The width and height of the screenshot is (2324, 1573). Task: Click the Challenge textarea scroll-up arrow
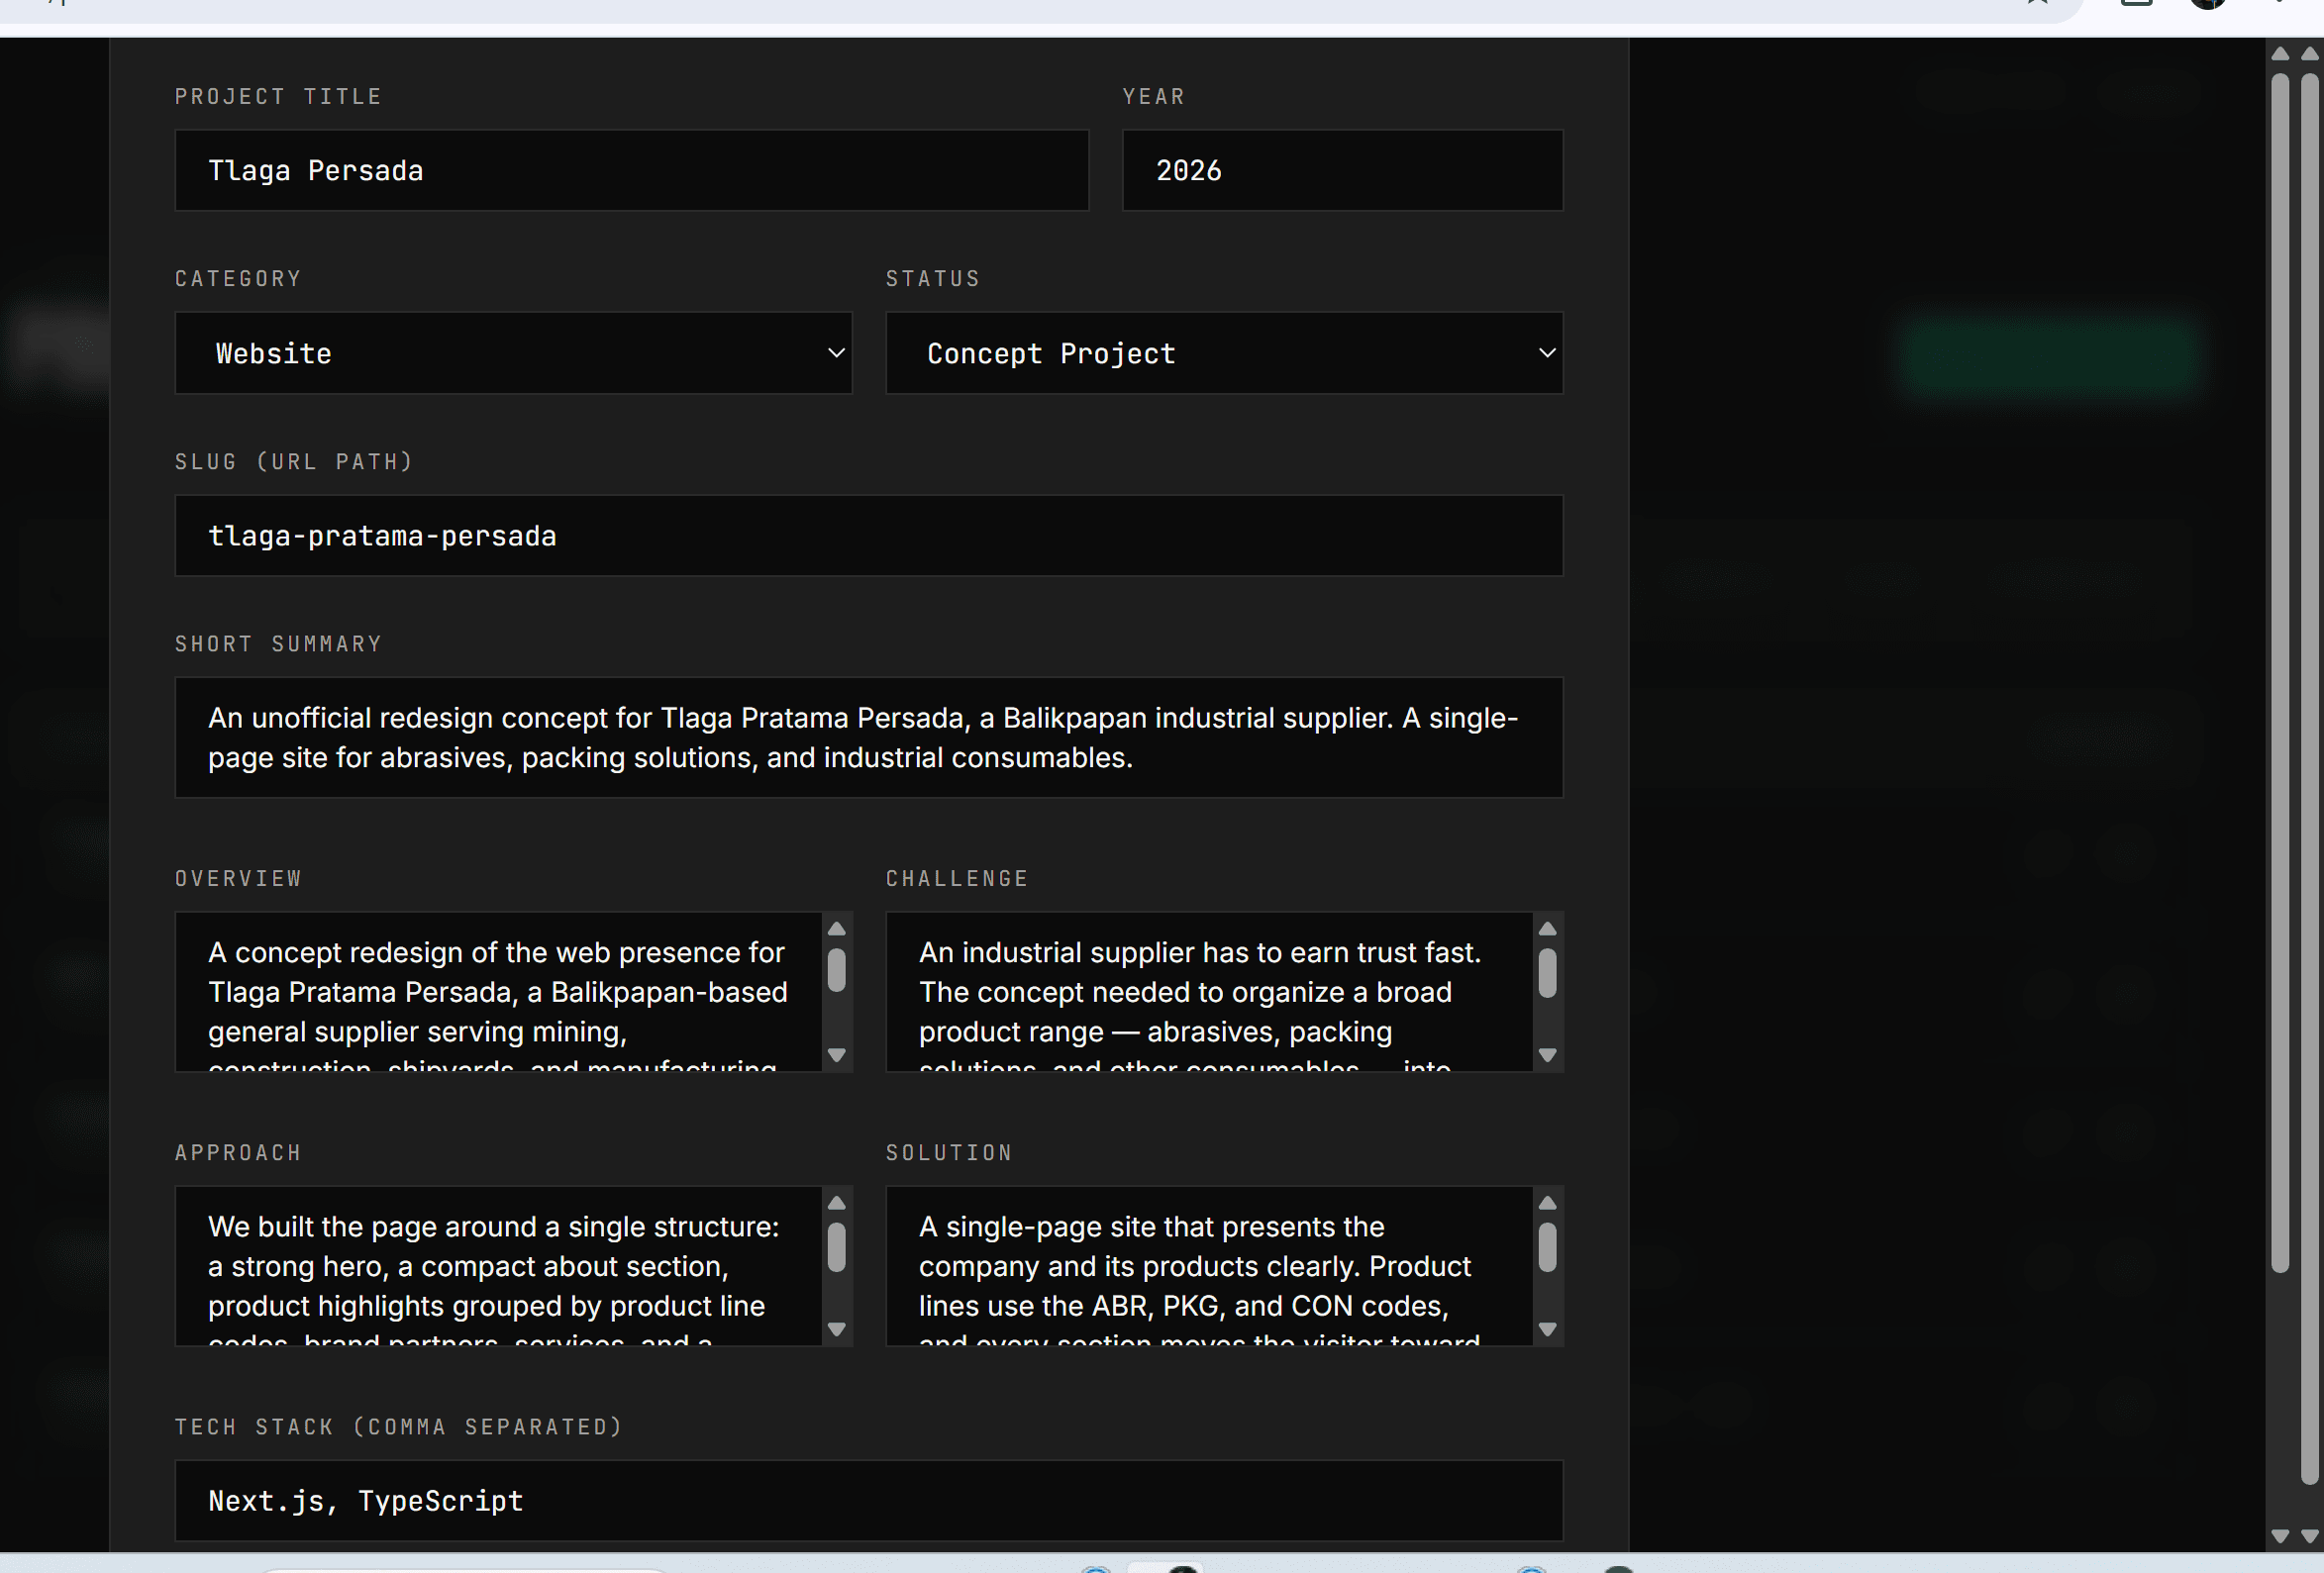(x=1548, y=929)
